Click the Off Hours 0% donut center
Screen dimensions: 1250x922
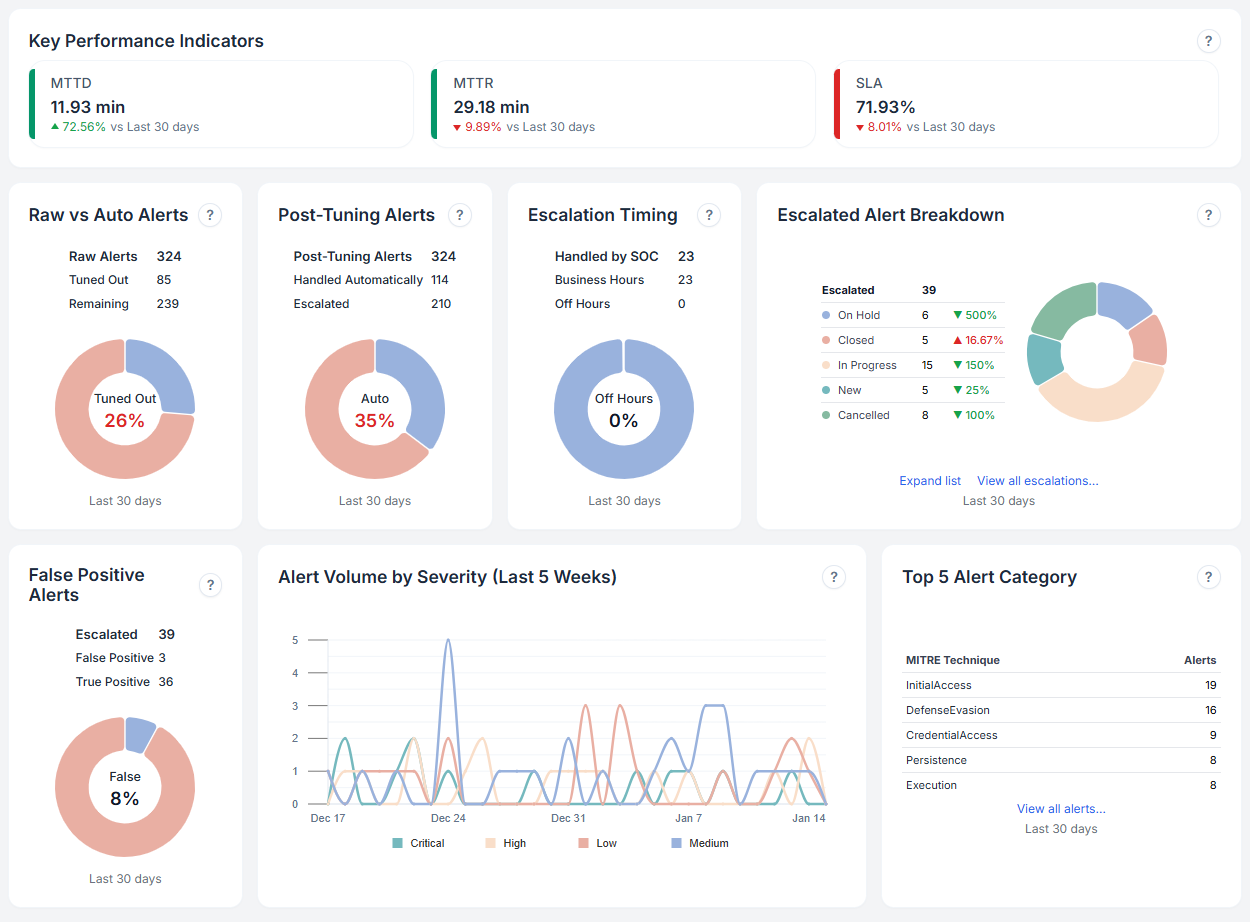coord(624,410)
